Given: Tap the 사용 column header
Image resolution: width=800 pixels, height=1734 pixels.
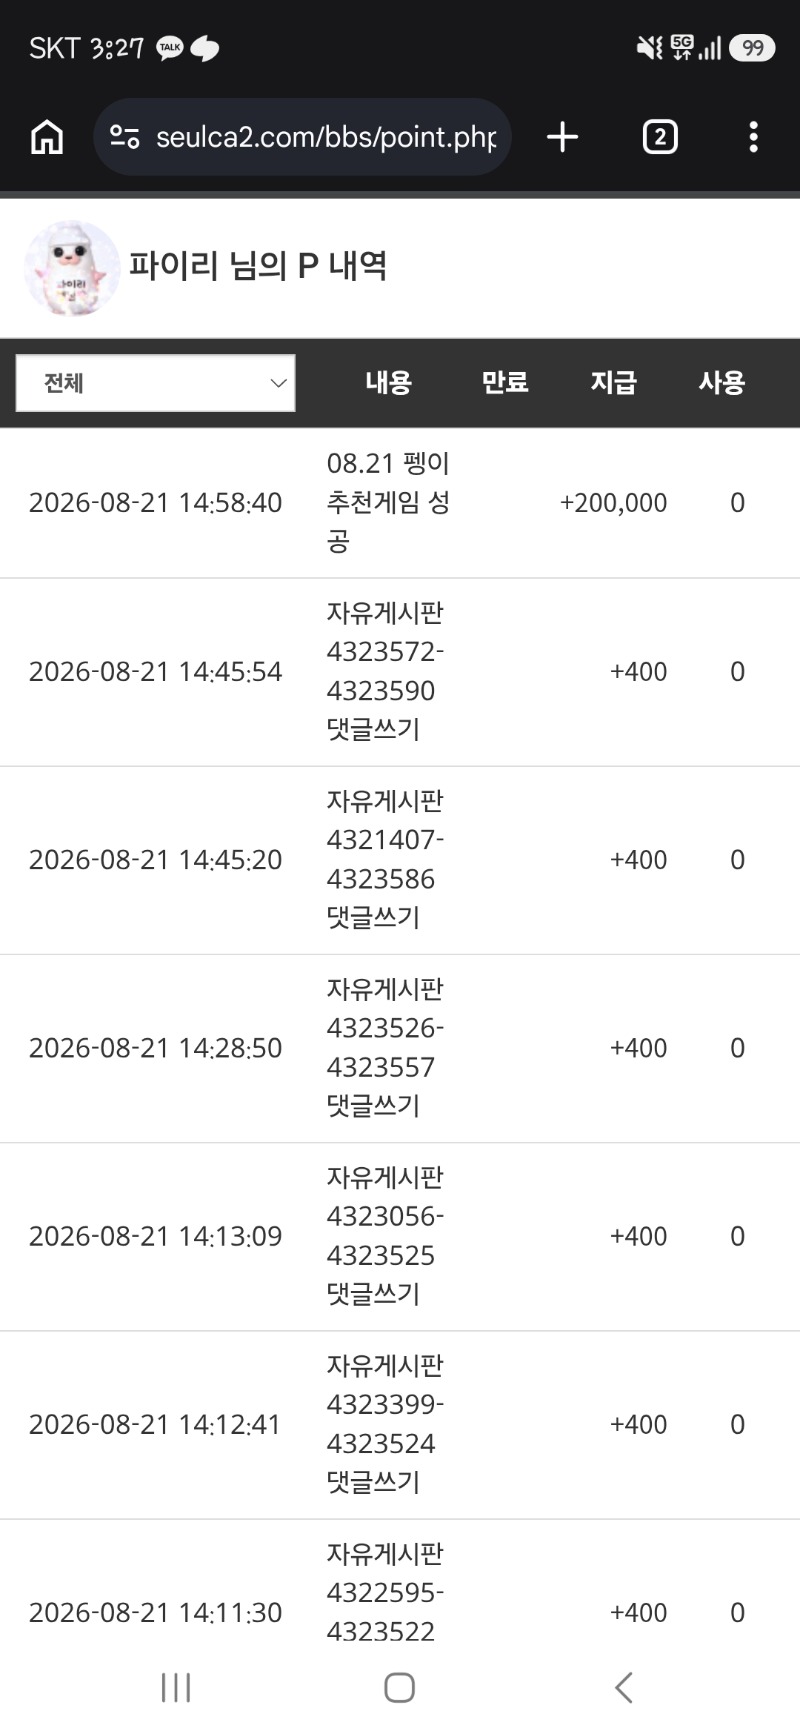Looking at the screenshot, I should click(722, 382).
